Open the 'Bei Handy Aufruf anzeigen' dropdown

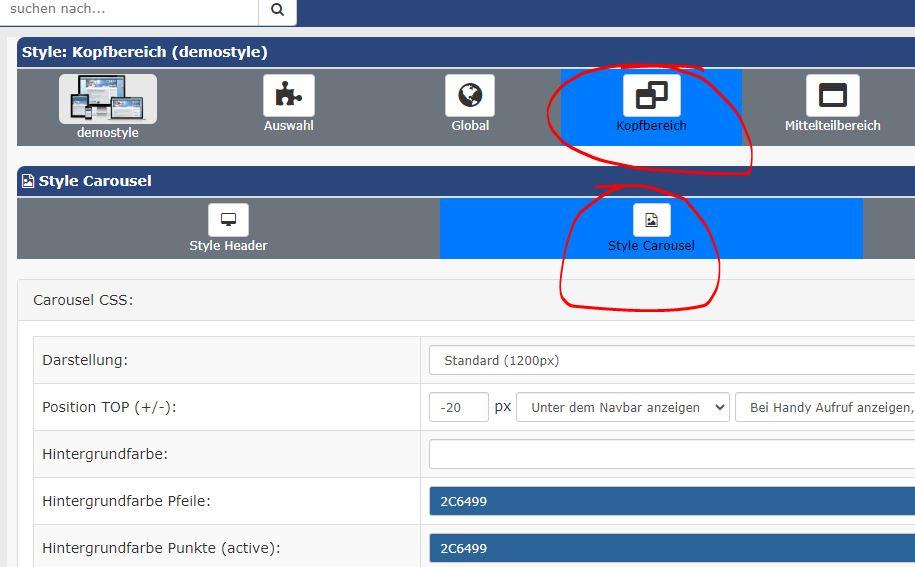pos(825,407)
